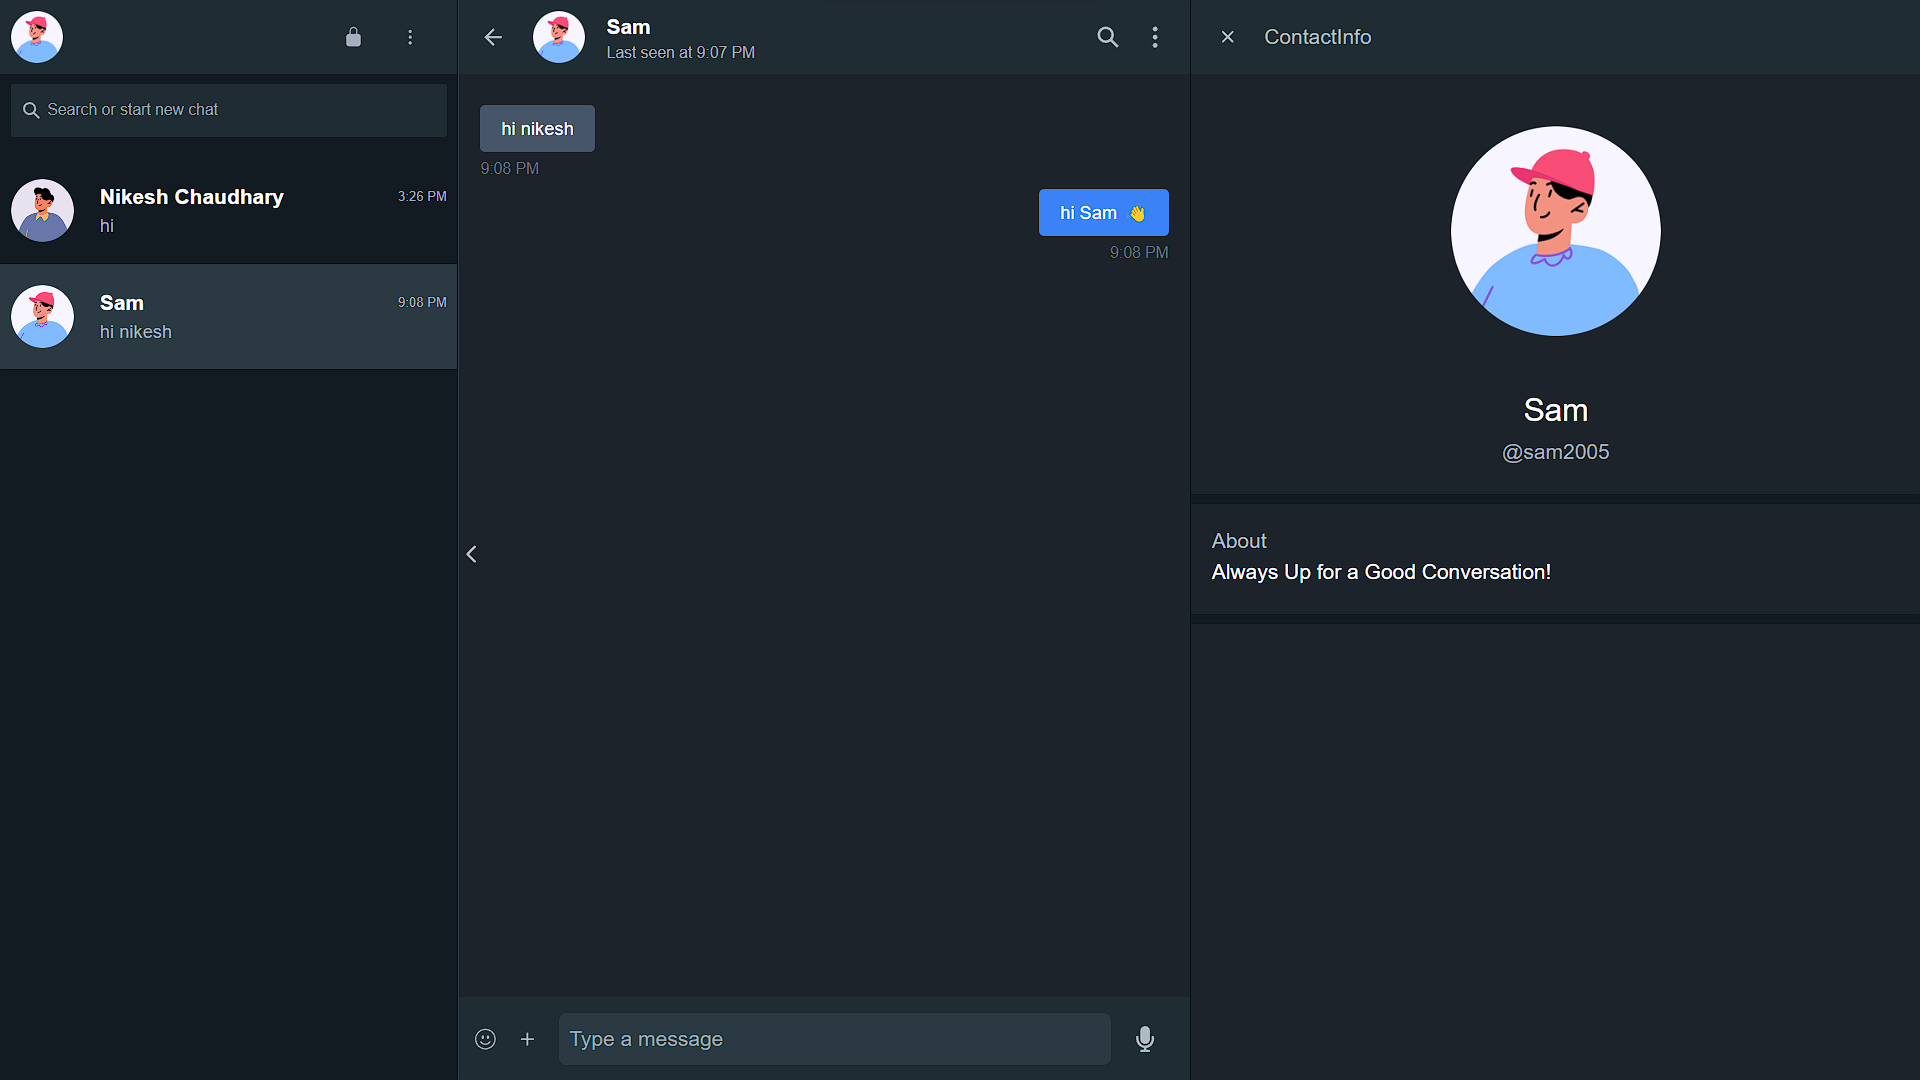Open the sidebar three-dot options menu
The width and height of the screenshot is (1920, 1080).
pyautogui.click(x=410, y=37)
